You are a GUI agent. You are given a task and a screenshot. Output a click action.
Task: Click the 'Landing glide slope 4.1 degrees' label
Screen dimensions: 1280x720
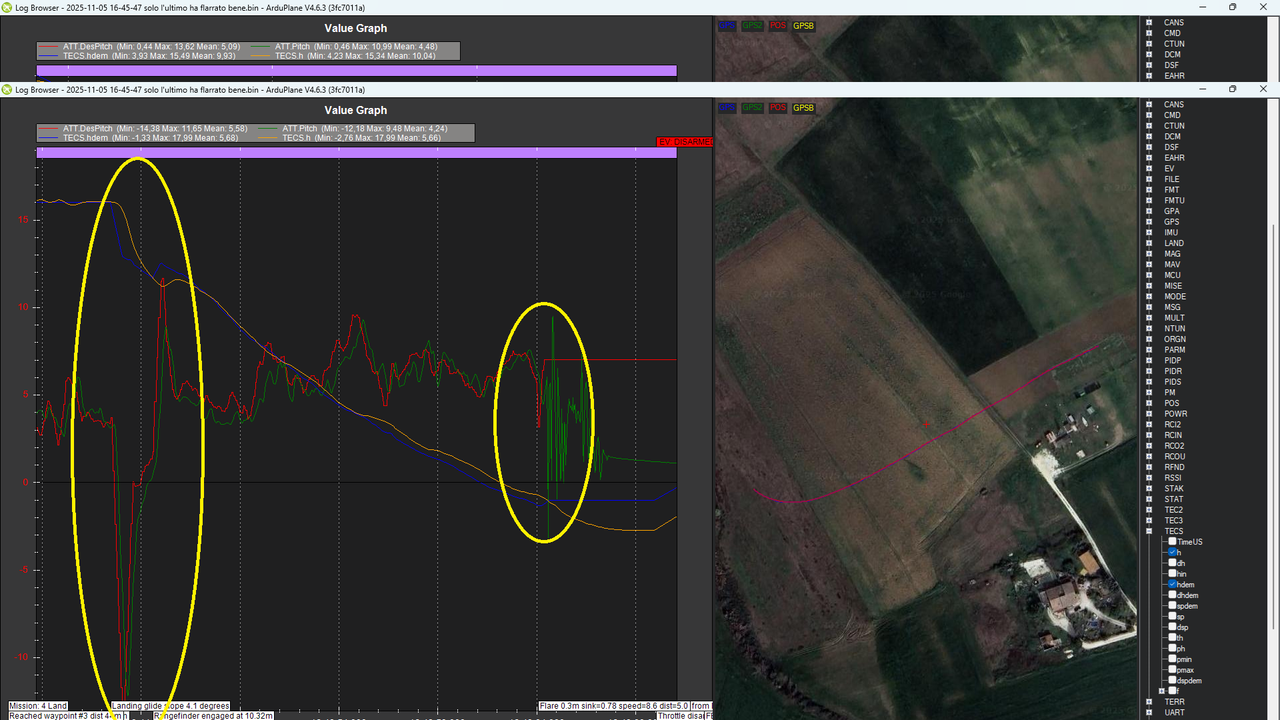click(170, 706)
